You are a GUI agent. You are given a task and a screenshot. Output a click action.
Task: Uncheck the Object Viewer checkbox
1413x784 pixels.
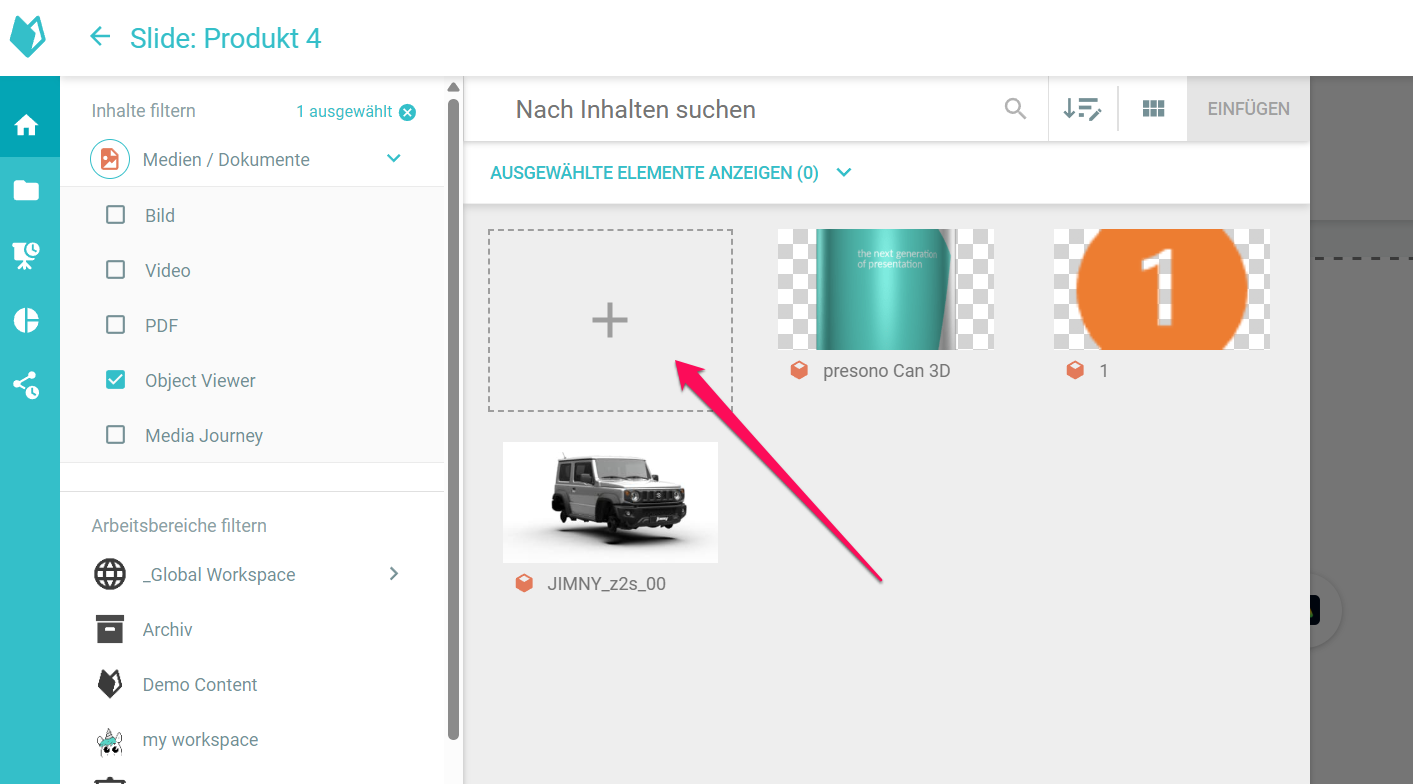[116, 380]
